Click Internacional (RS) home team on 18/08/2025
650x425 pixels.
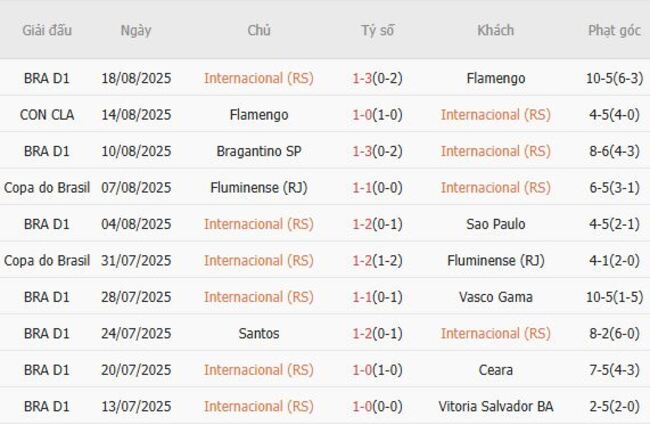[x=258, y=78]
